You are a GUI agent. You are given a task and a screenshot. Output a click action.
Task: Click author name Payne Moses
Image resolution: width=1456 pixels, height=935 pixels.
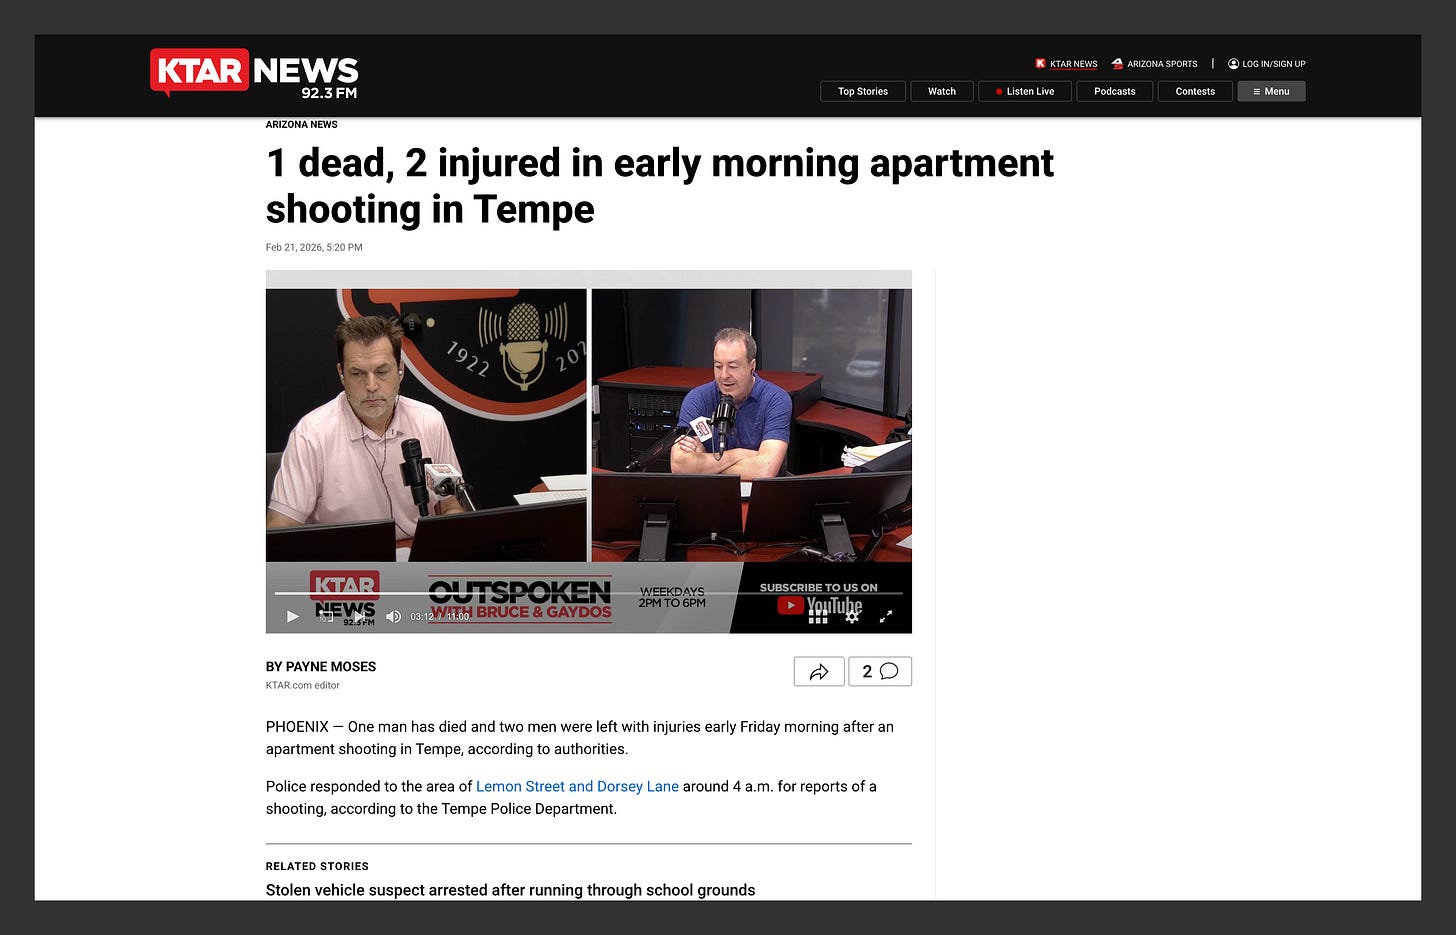[331, 667]
